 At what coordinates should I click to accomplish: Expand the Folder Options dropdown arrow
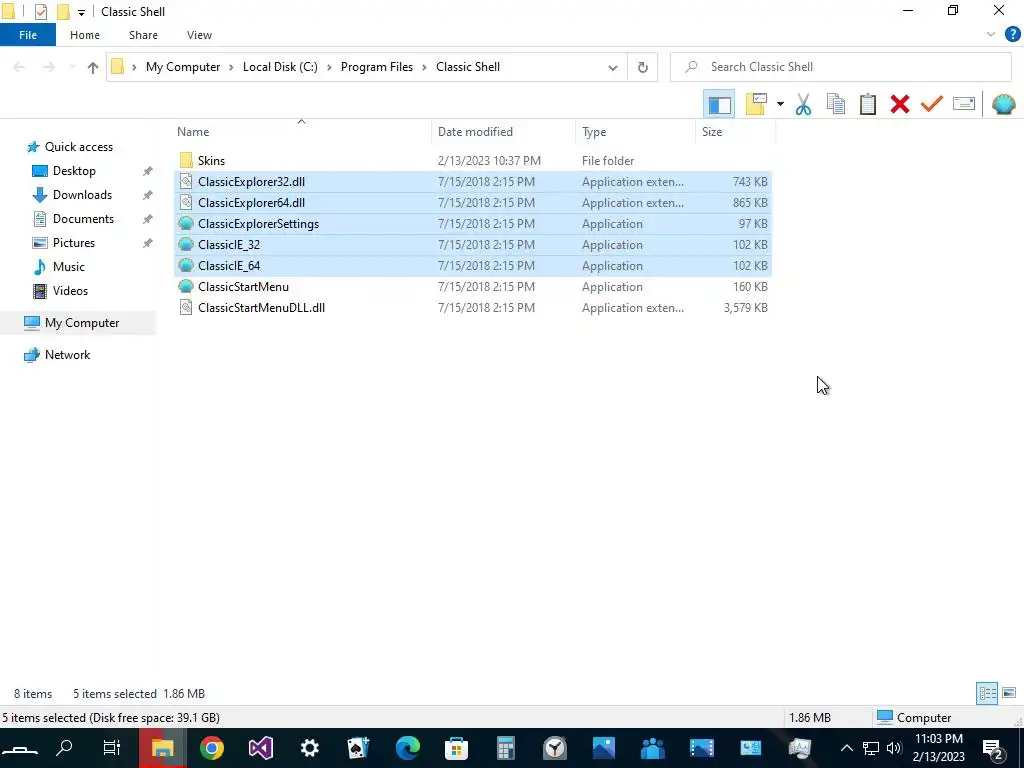click(780, 104)
